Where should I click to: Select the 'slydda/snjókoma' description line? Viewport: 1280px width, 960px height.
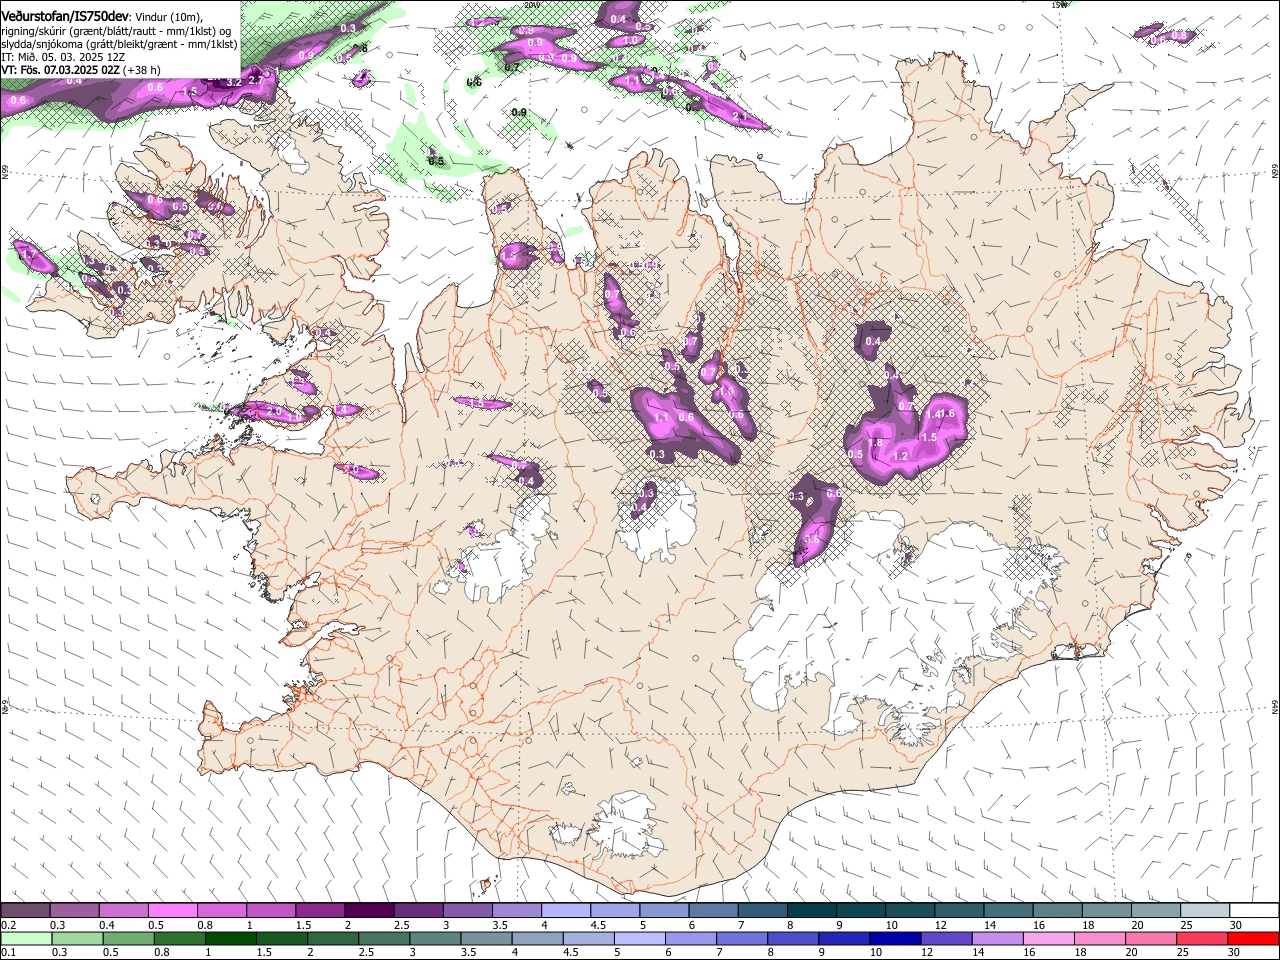point(119,45)
